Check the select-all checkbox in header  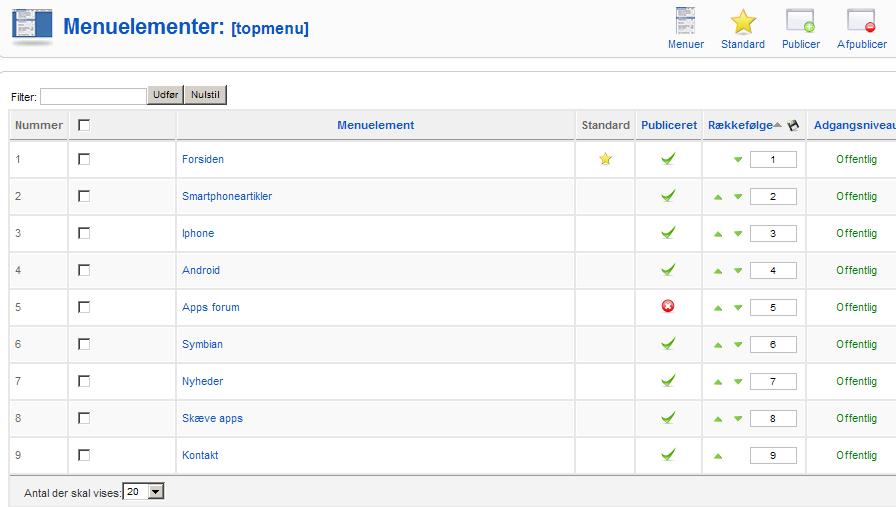coord(84,125)
